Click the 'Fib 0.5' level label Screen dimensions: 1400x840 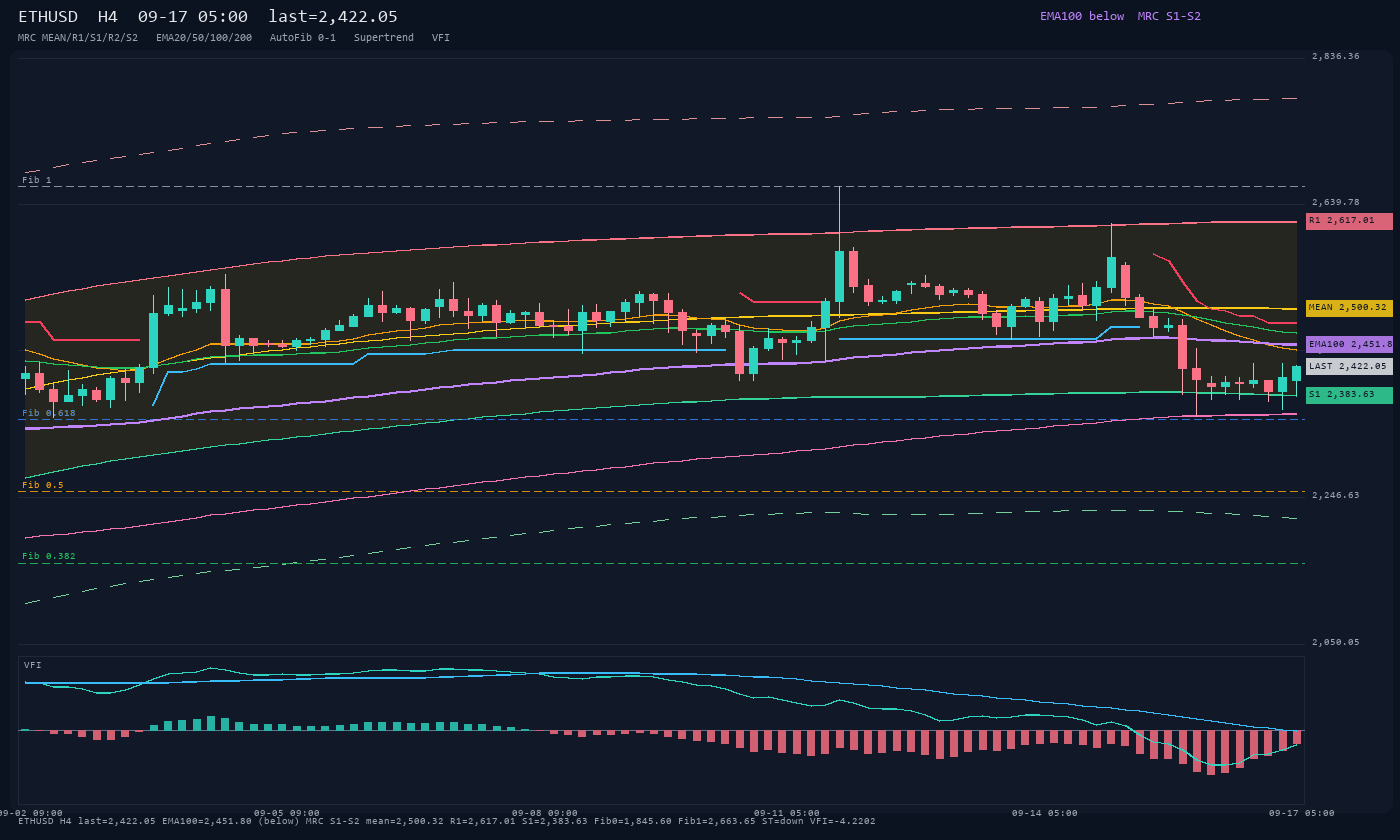pyautogui.click(x=43, y=485)
